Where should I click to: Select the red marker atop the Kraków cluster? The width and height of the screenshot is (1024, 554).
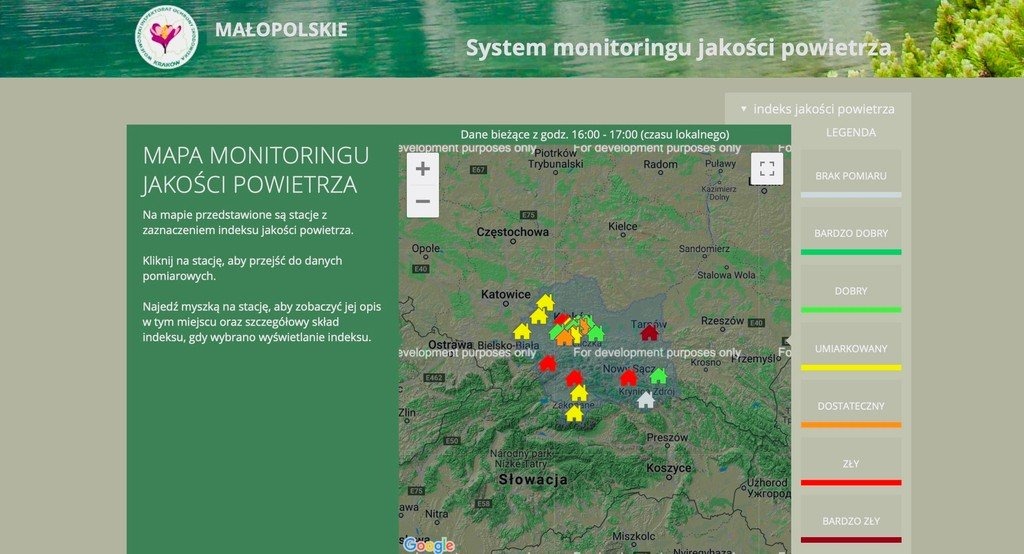tap(562, 318)
